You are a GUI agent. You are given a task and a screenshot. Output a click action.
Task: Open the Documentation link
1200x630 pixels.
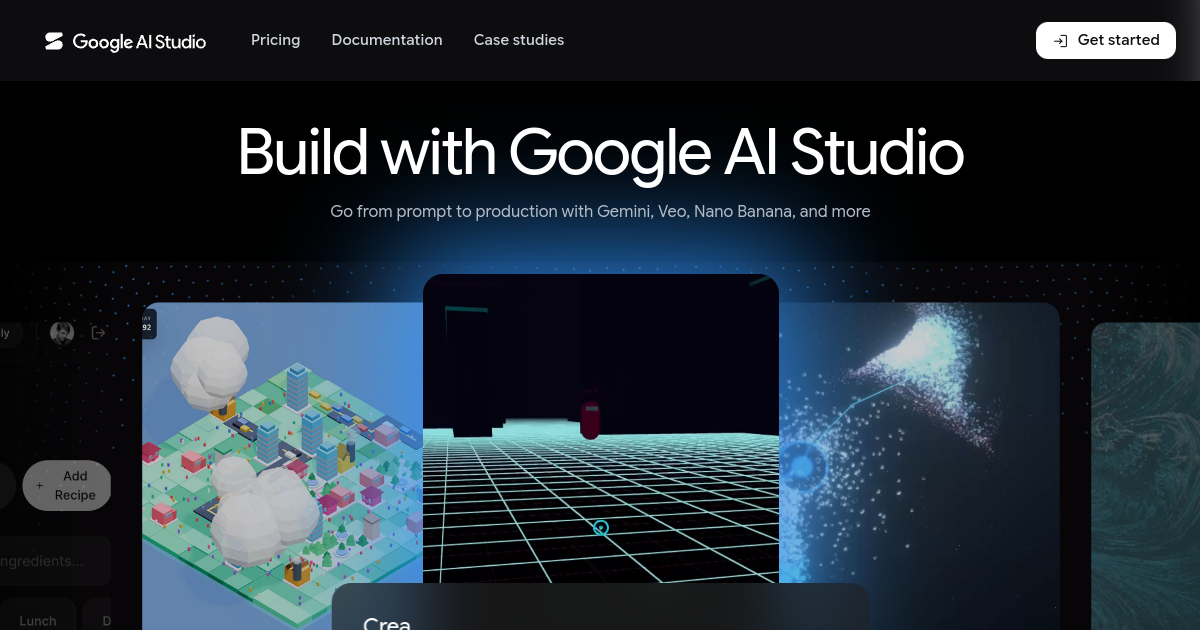tap(387, 40)
